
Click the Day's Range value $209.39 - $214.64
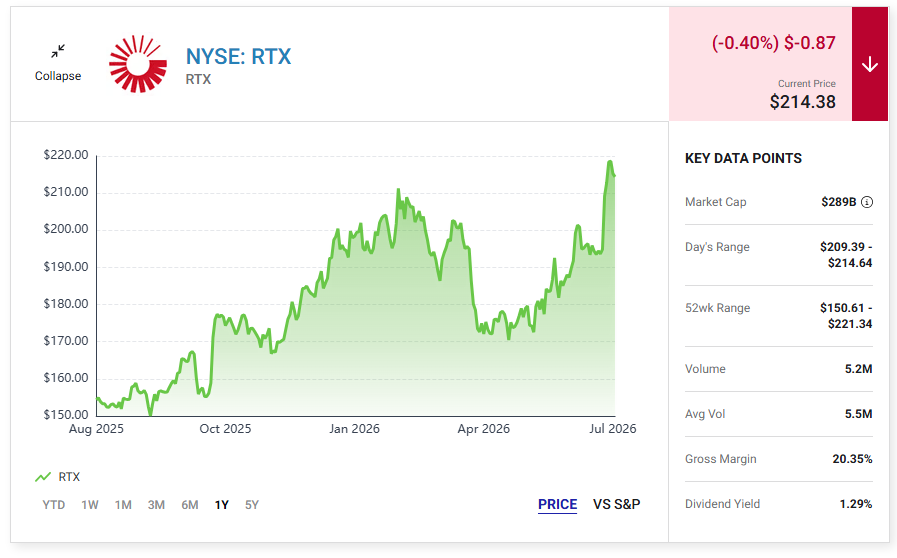click(x=846, y=255)
